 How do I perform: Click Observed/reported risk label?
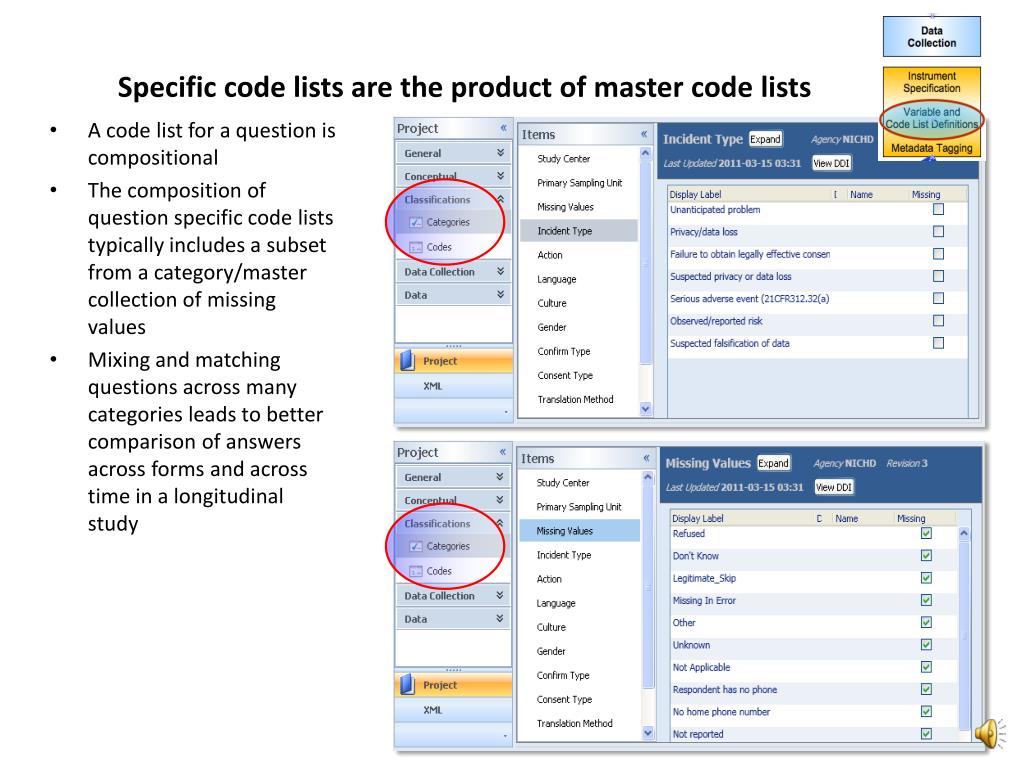716,321
